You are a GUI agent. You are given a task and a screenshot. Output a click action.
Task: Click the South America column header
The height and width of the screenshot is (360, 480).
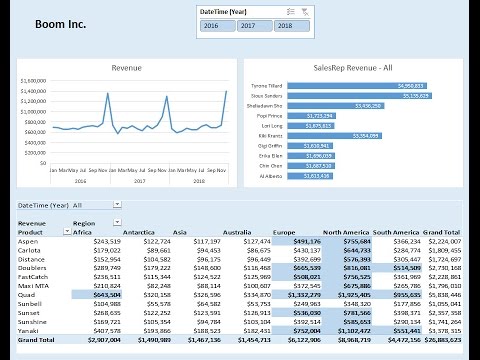point(396,232)
